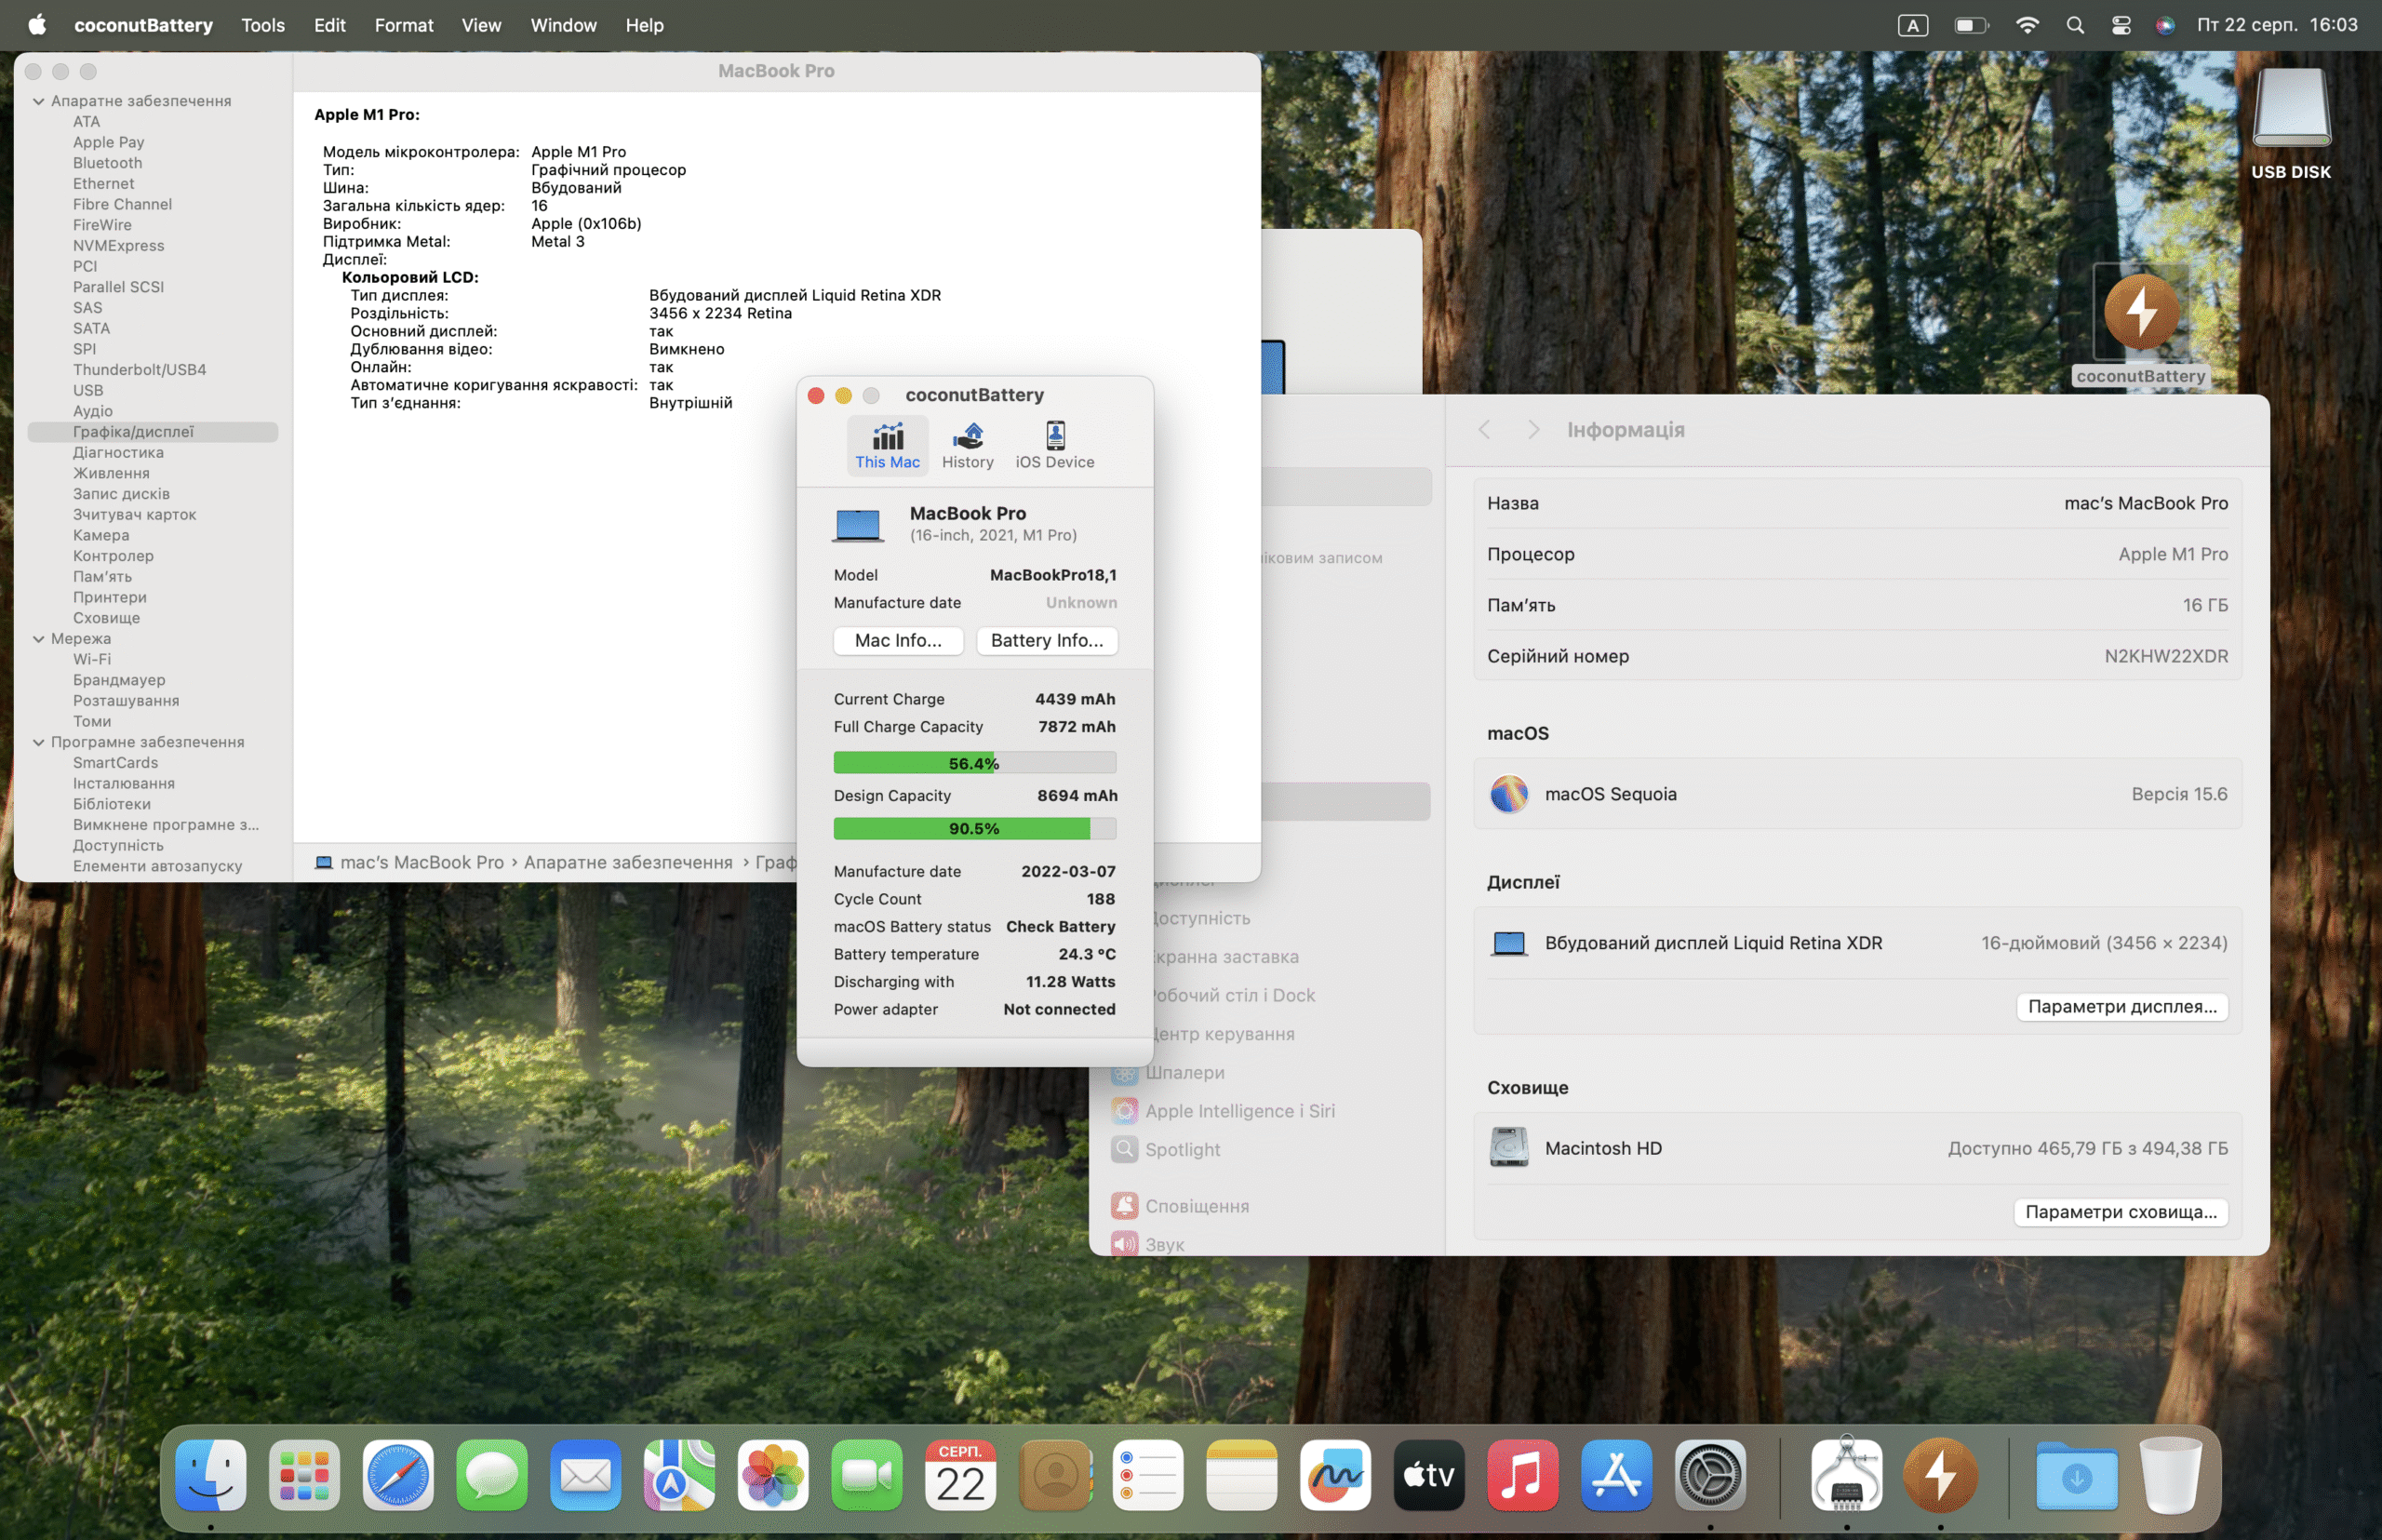This screenshot has height=1540, width=2382.
Task: Open Photos from the Dock
Action: point(772,1476)
